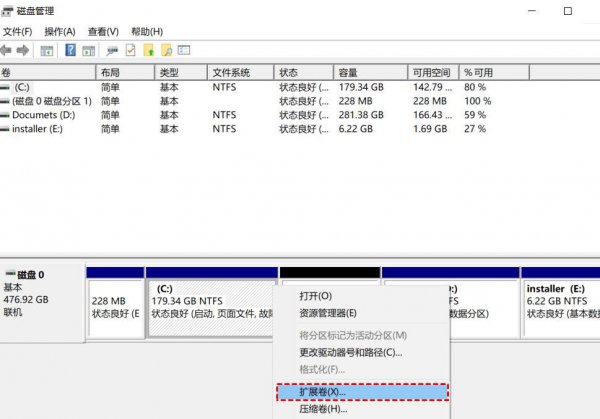Select the installer (E:) volume row
The image size is (600, 419).
click(264, 129)
